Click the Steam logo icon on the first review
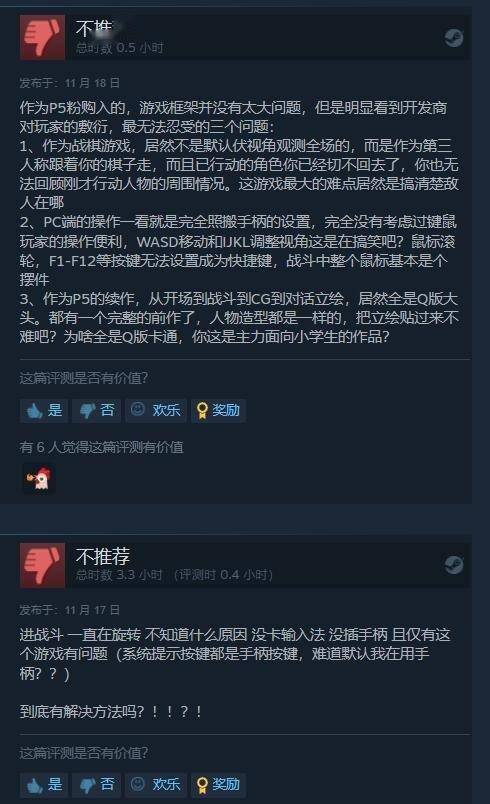 [454, 37]
